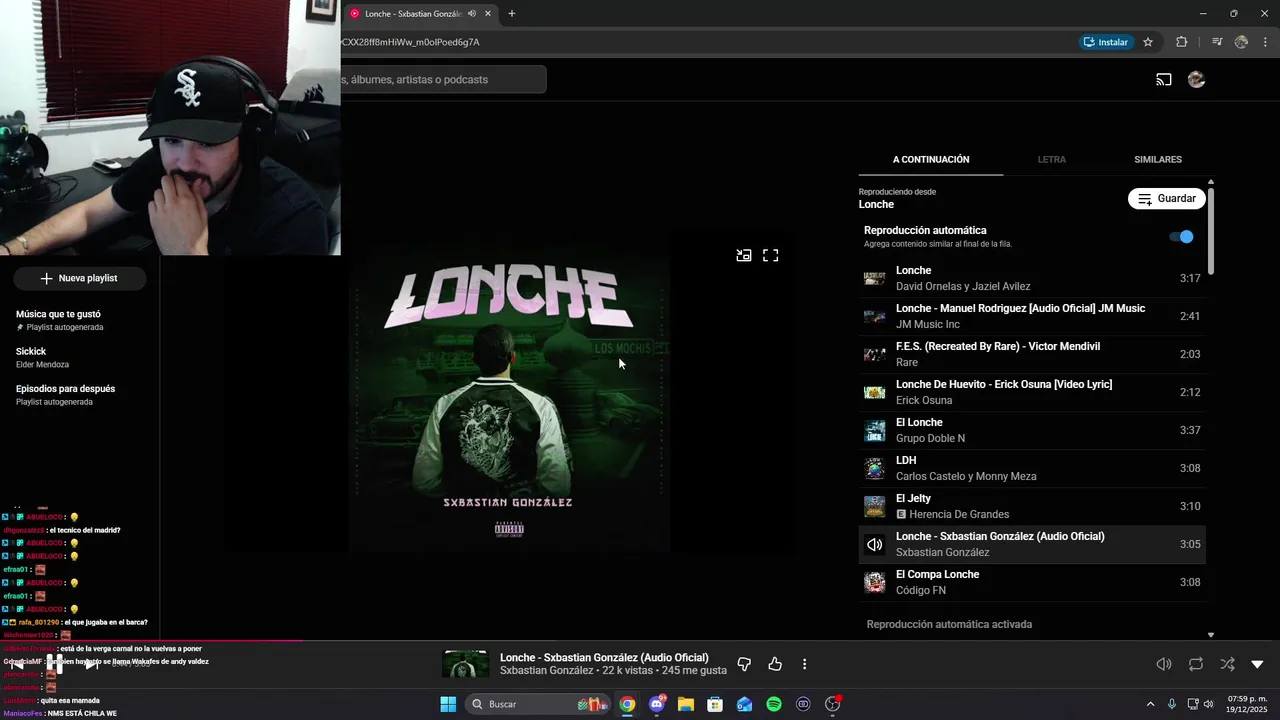The height and width of the screenshot is (720, 1280).
Task: Select the A CONTINUACIÓN tab
Action: pyautogui.click(x=931, y=159)
